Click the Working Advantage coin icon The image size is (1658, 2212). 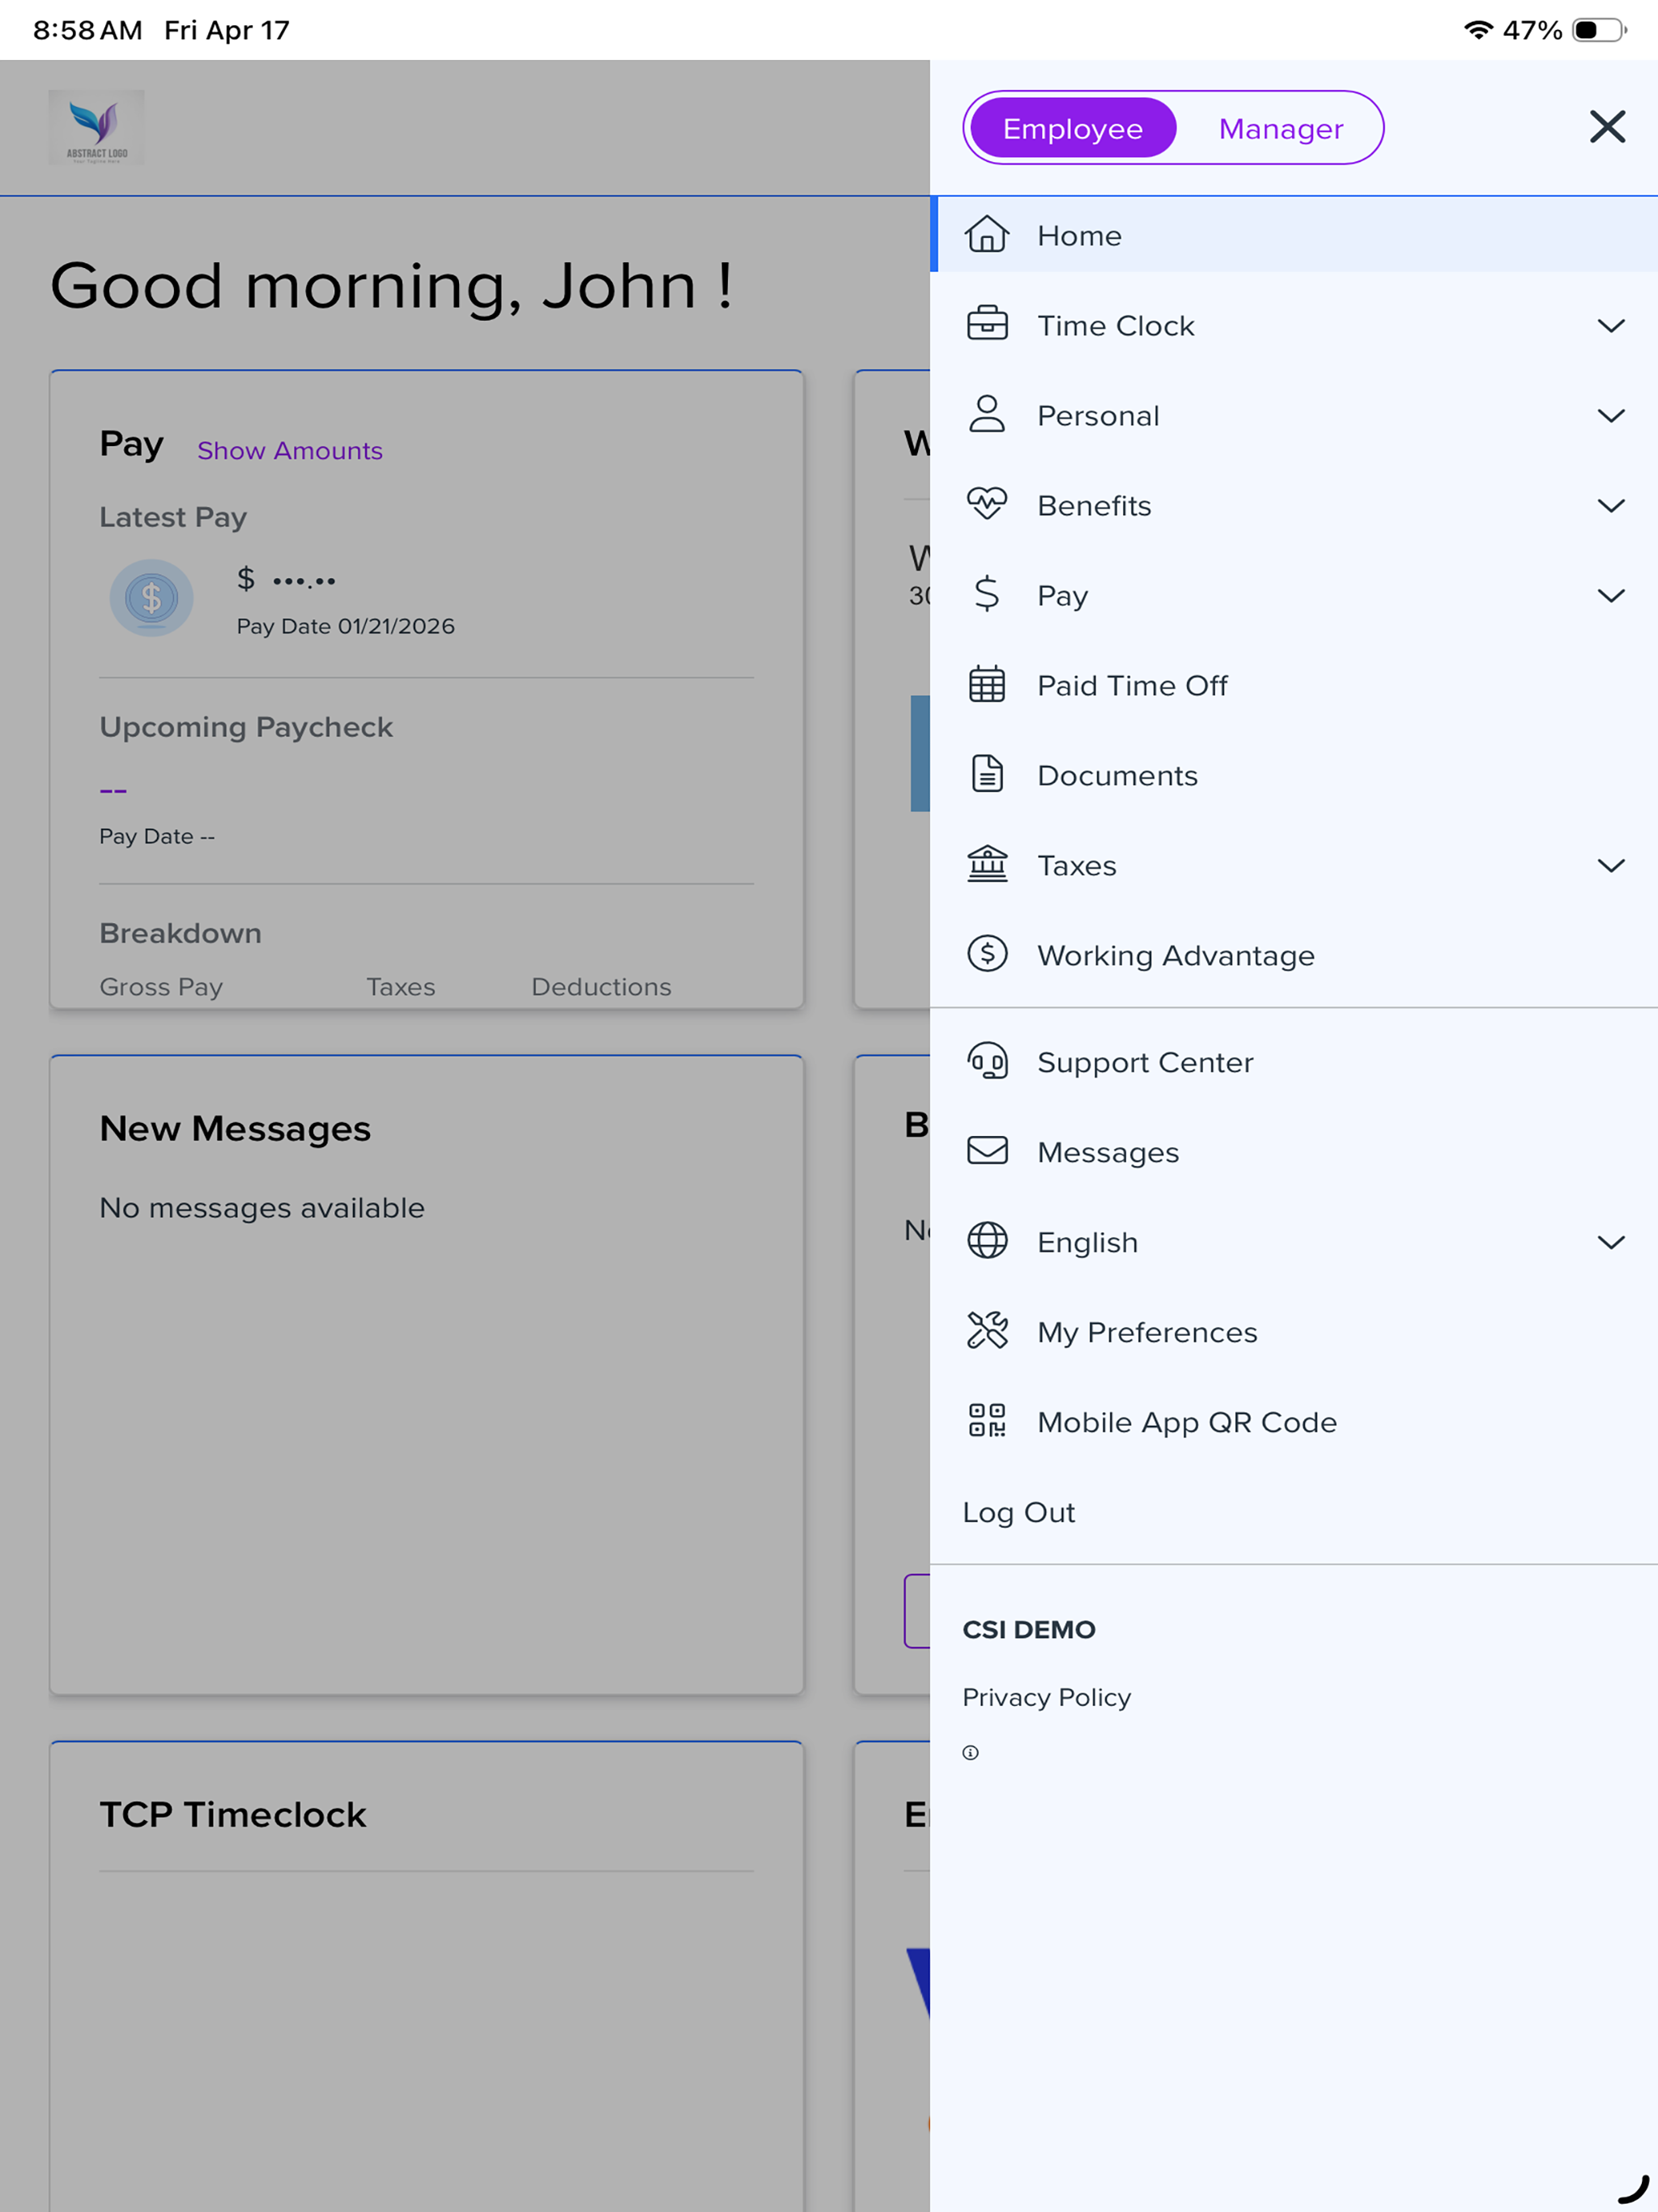986,954
